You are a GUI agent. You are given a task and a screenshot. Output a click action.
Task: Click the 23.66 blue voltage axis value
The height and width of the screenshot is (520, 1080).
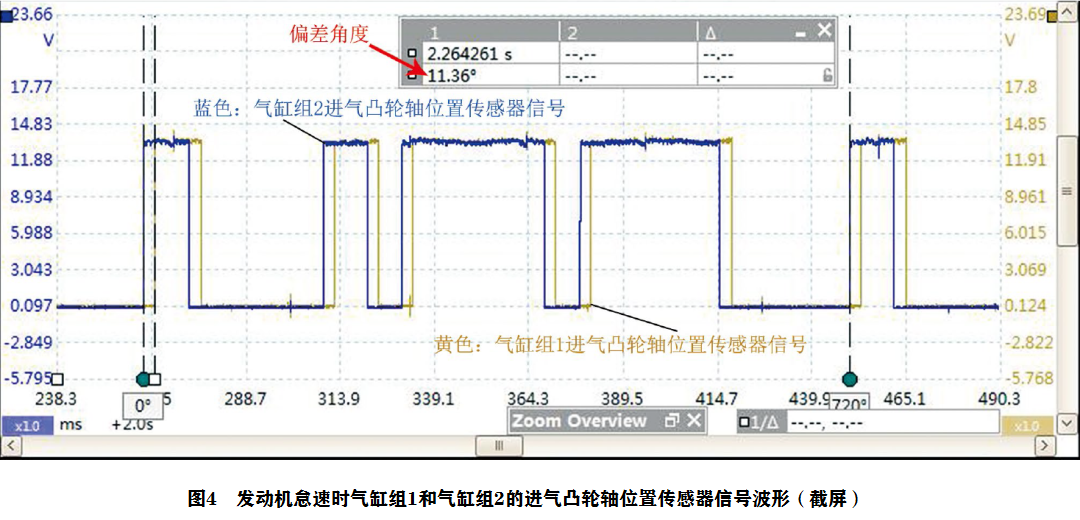click(32, 13)
